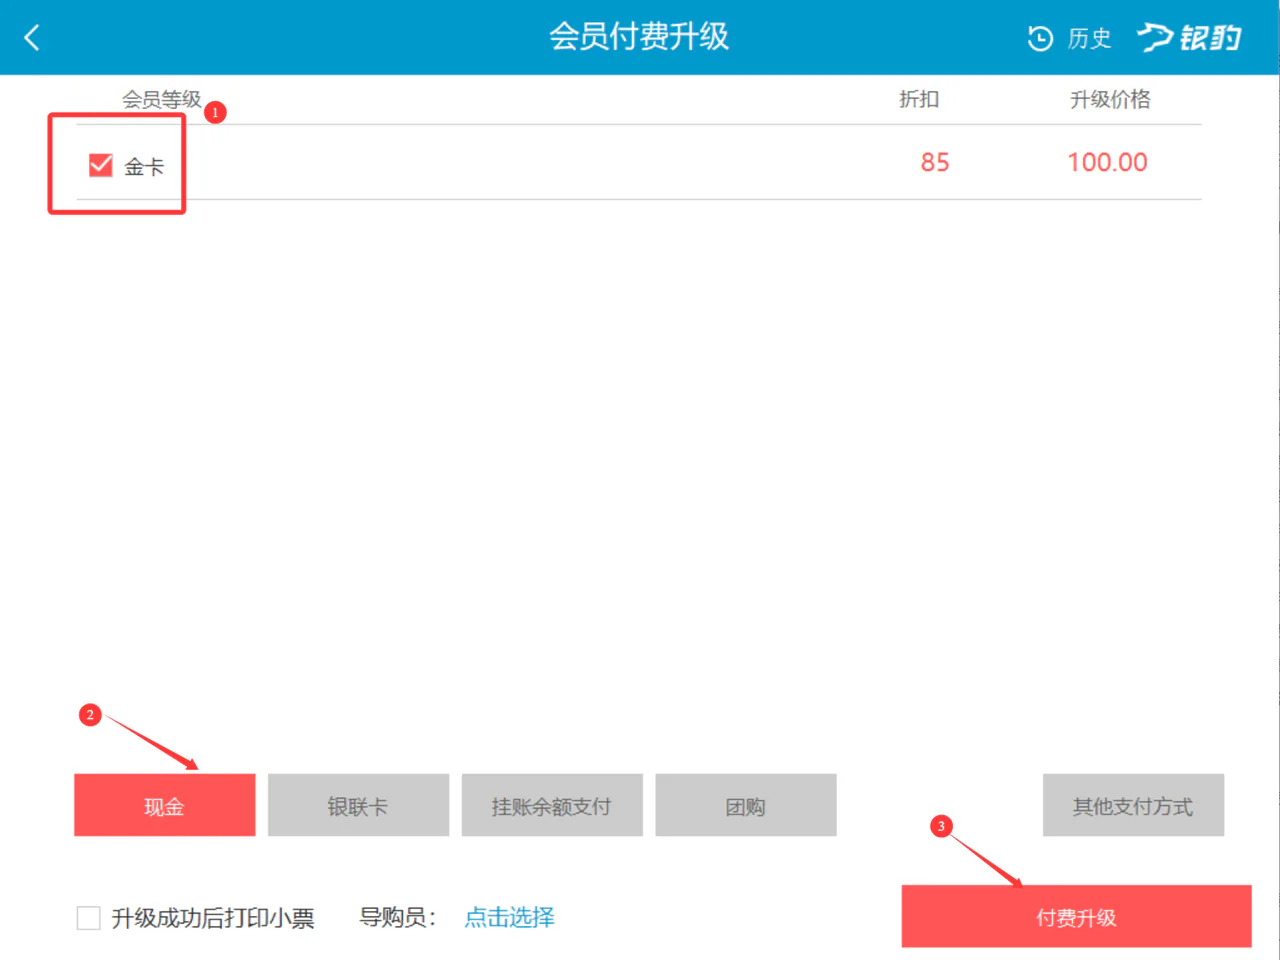Click the 升级价格 column header

1111,99
